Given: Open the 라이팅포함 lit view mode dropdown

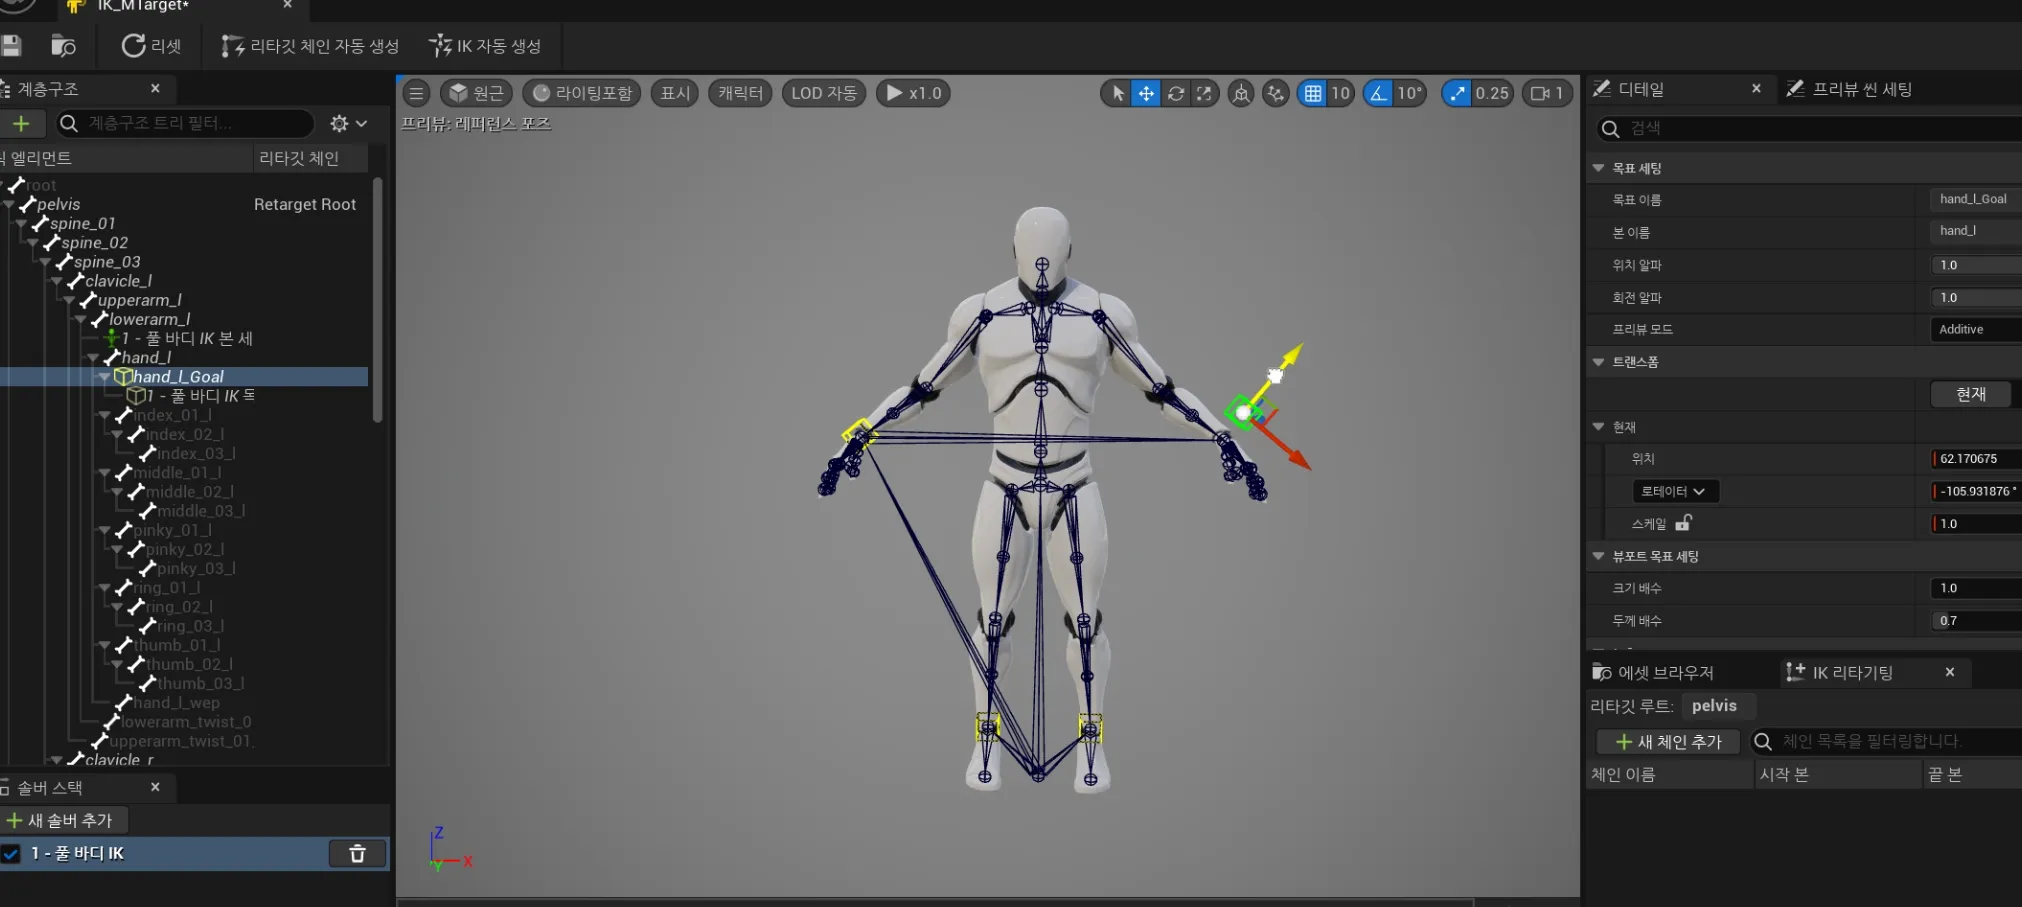Looking at the screenshot, I should tap(583, 93).
